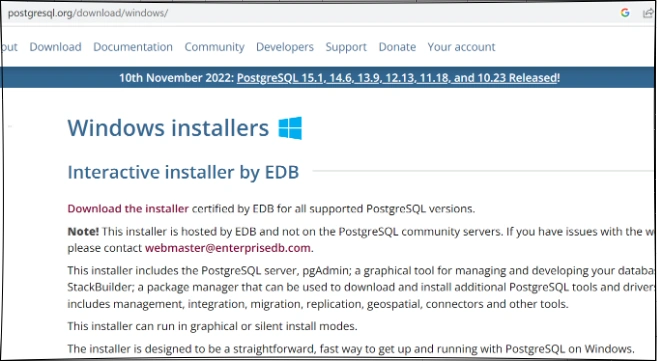The image size is (657, 361).
Task: Click the webmaster@enterprisedb.com email link
Action: [228, 248]
